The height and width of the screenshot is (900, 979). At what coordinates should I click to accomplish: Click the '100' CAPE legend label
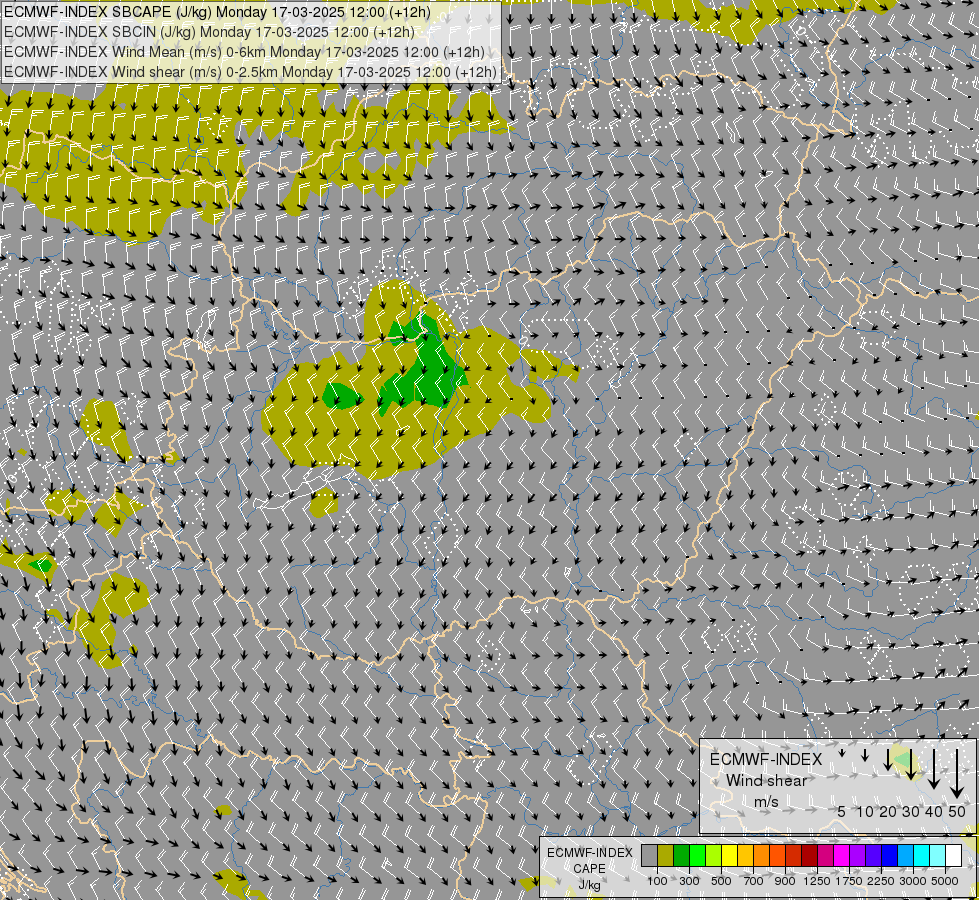pos(657,881)
